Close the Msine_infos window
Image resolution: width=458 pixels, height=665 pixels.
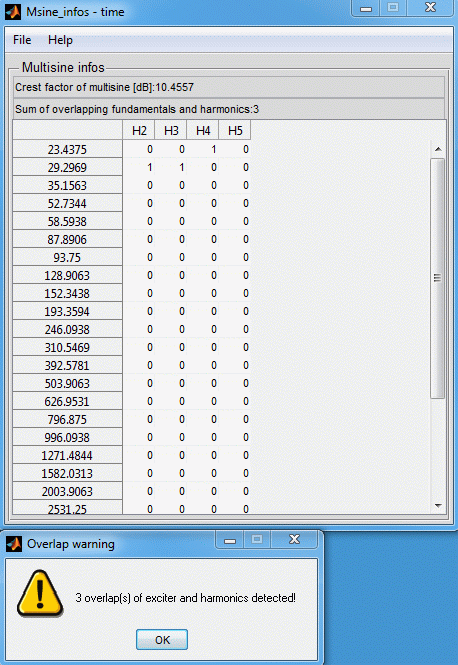[430, 8]
